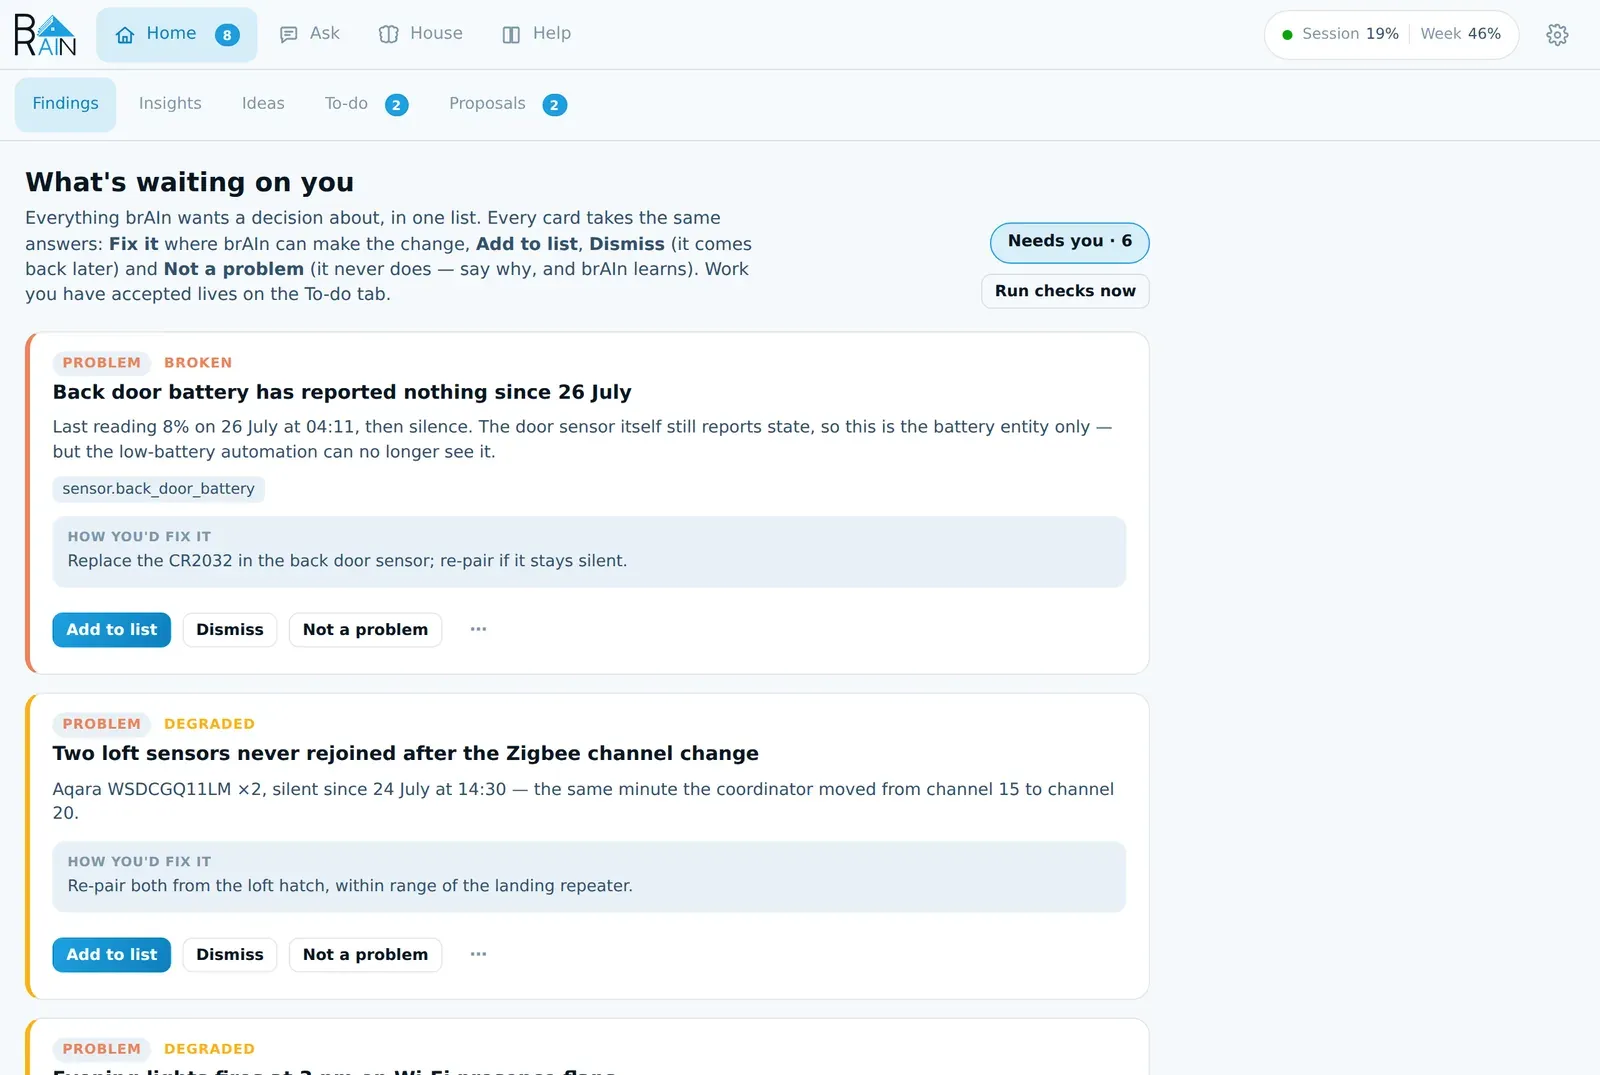Screen dimensions: 1600x1075
Task: Switch to the Insights tab
Action: [170, 104]
